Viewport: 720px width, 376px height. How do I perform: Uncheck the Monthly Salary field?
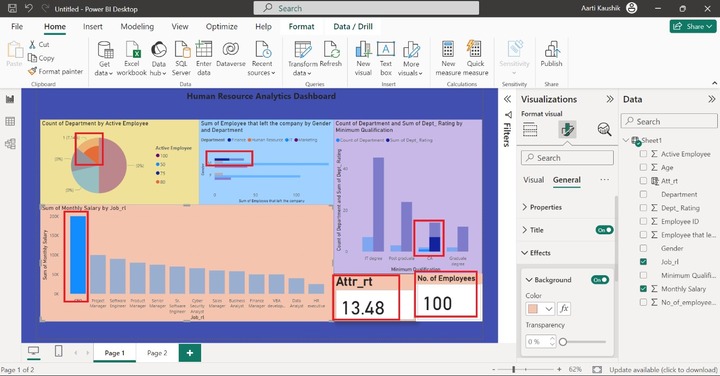643,289
